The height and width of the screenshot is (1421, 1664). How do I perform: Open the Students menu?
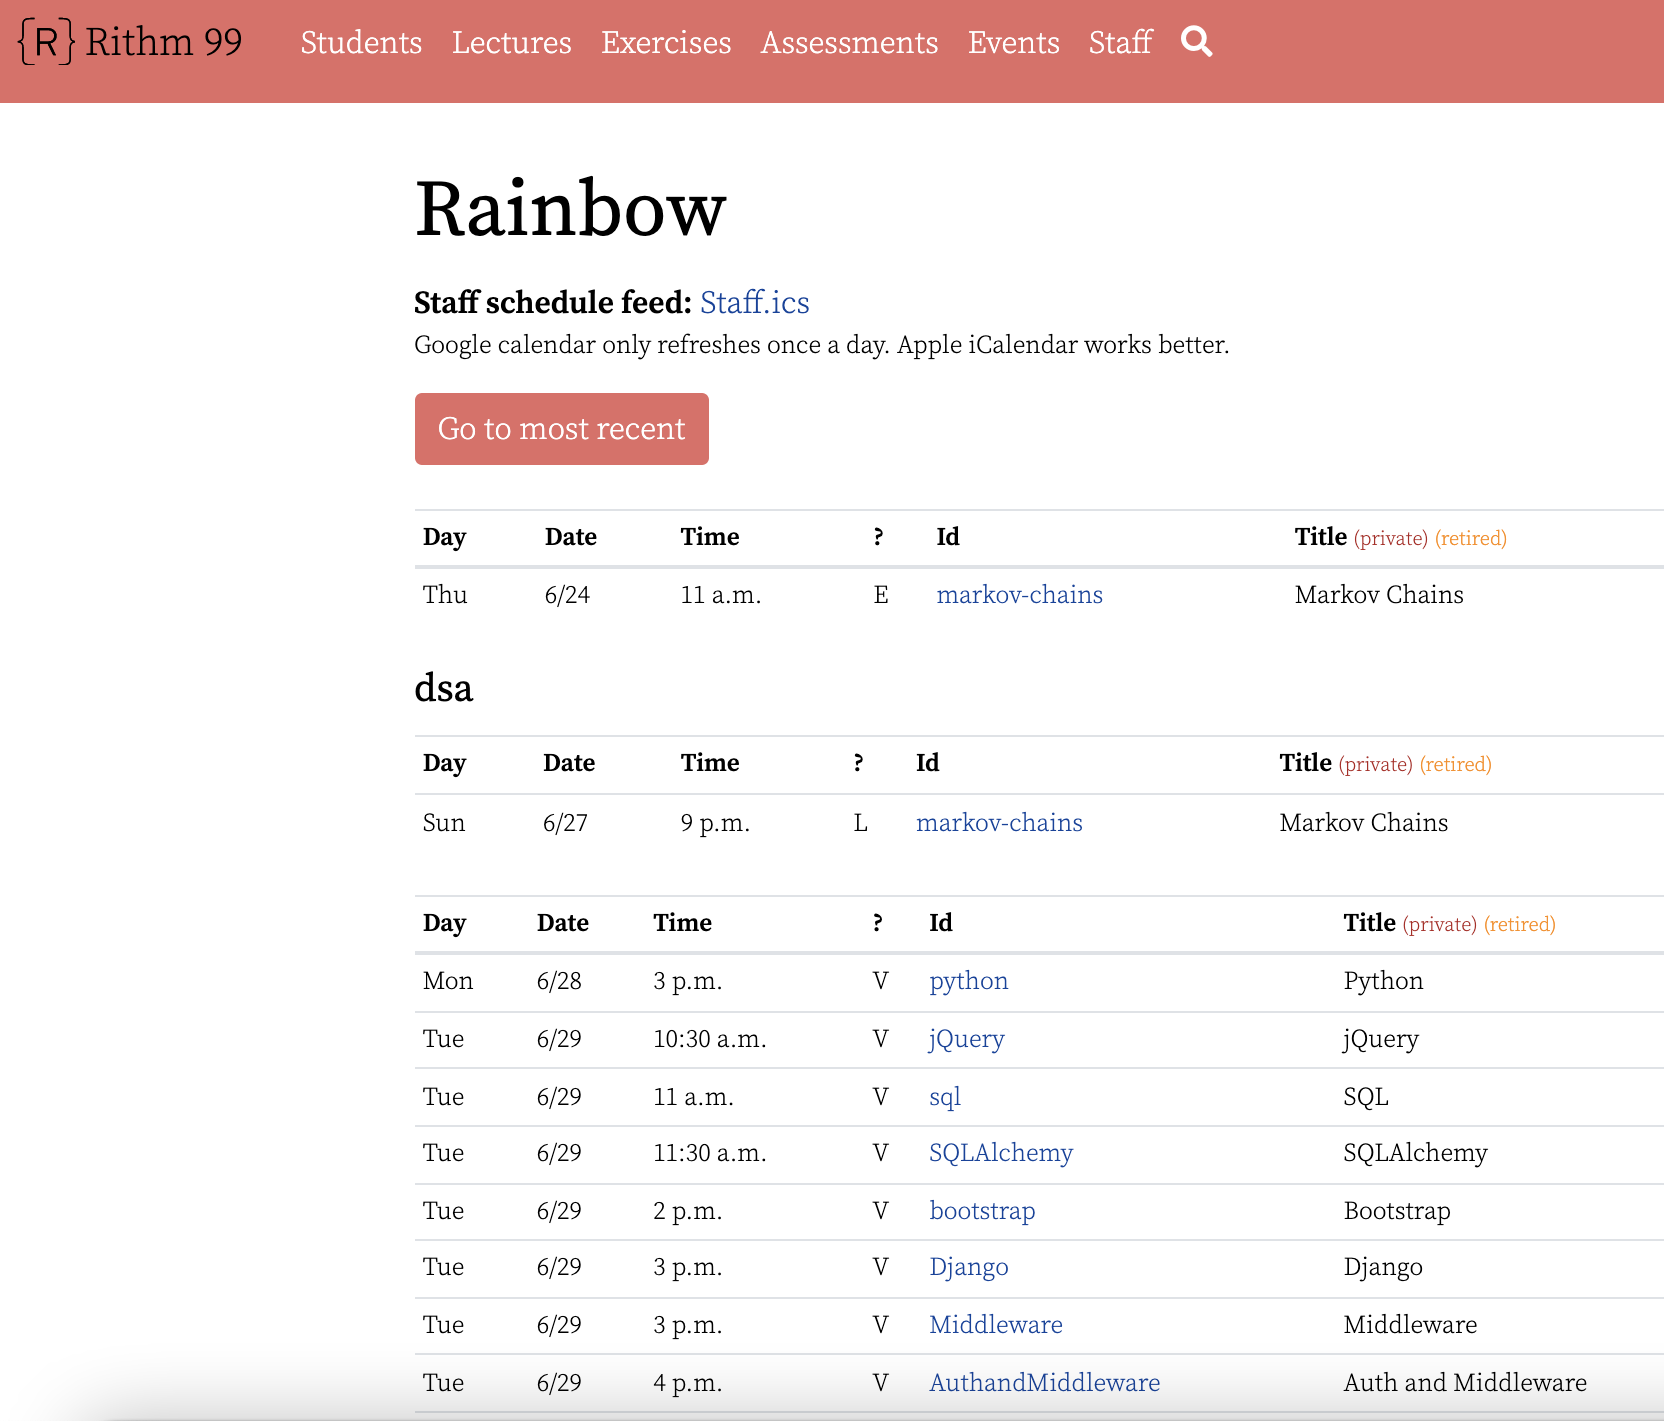(x=361, y=42)
